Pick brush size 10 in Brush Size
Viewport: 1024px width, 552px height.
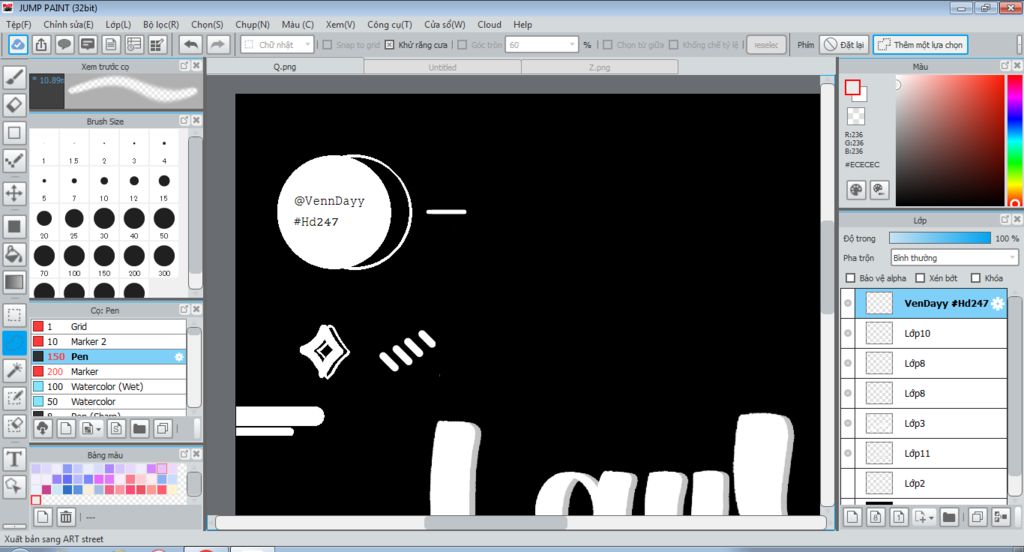coord(104,184)
